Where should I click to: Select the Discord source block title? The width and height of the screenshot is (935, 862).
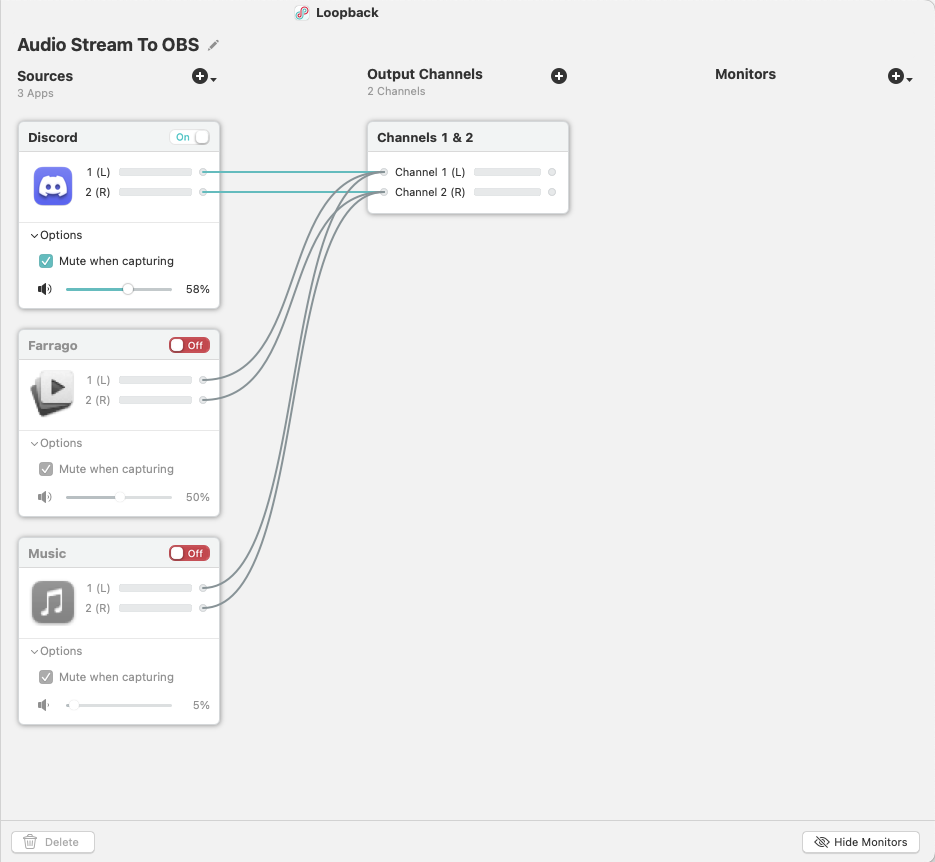coord(52,137)
